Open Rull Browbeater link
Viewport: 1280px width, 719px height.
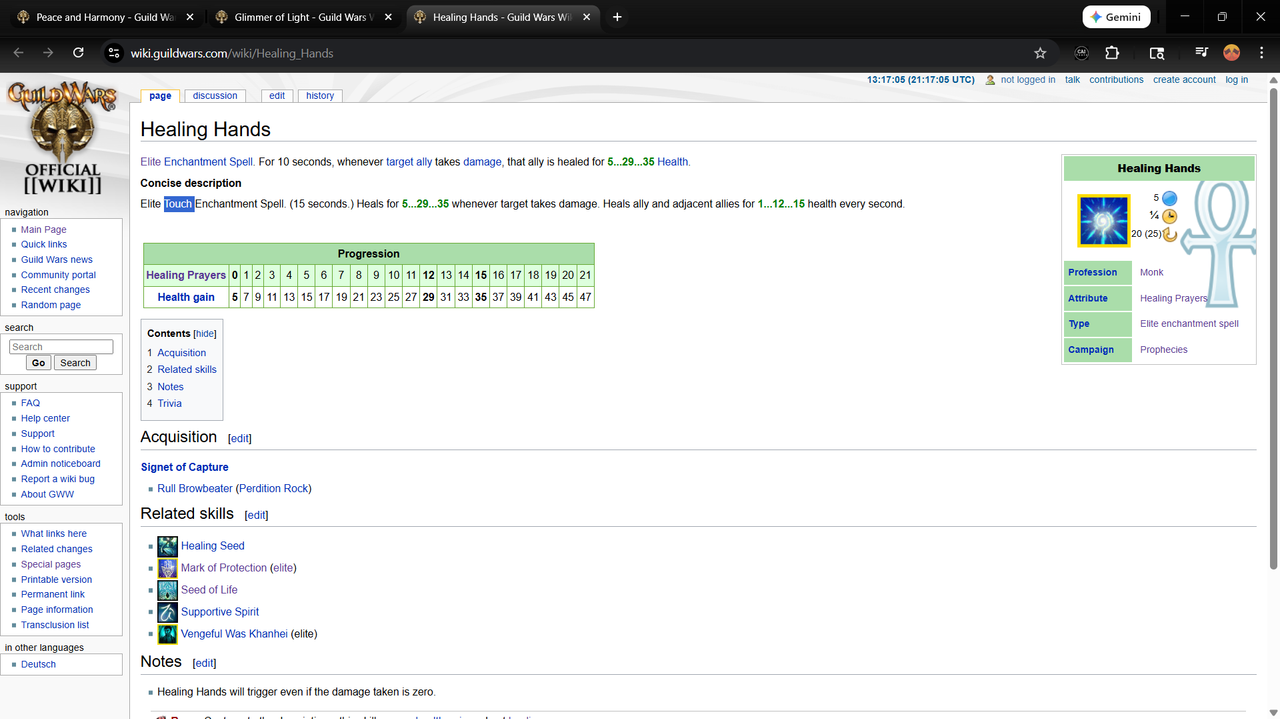pos(195,489)
